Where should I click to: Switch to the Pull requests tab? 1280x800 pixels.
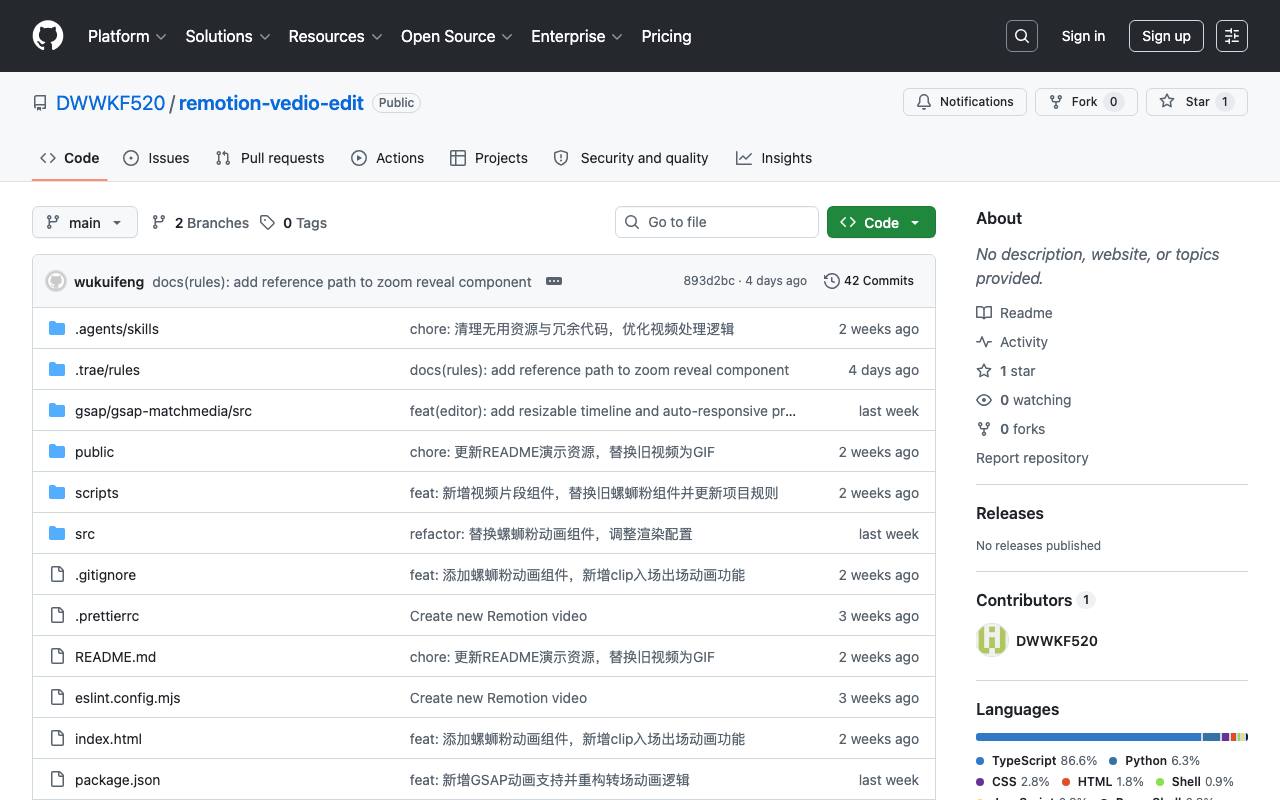270,158
